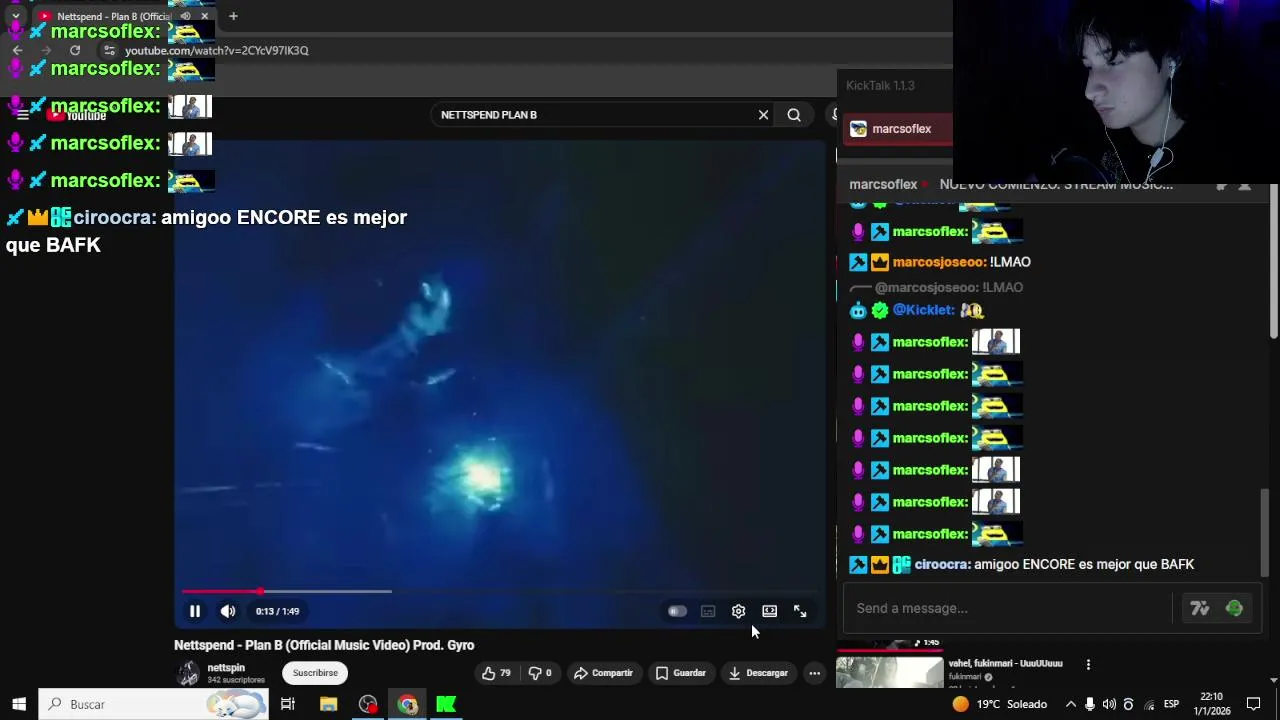Click the video title Nettspend - Plan B
The image size is (1280, 720).
[x=324, y=645]
